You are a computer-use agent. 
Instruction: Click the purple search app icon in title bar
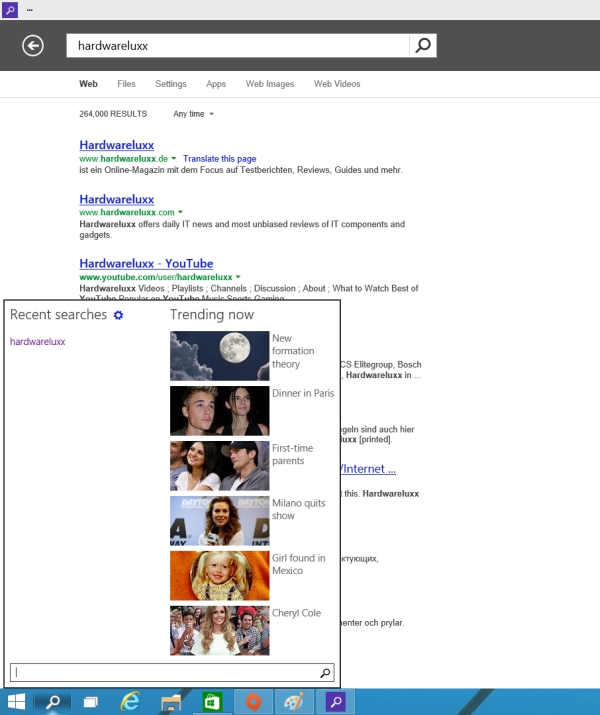(10, 10)
